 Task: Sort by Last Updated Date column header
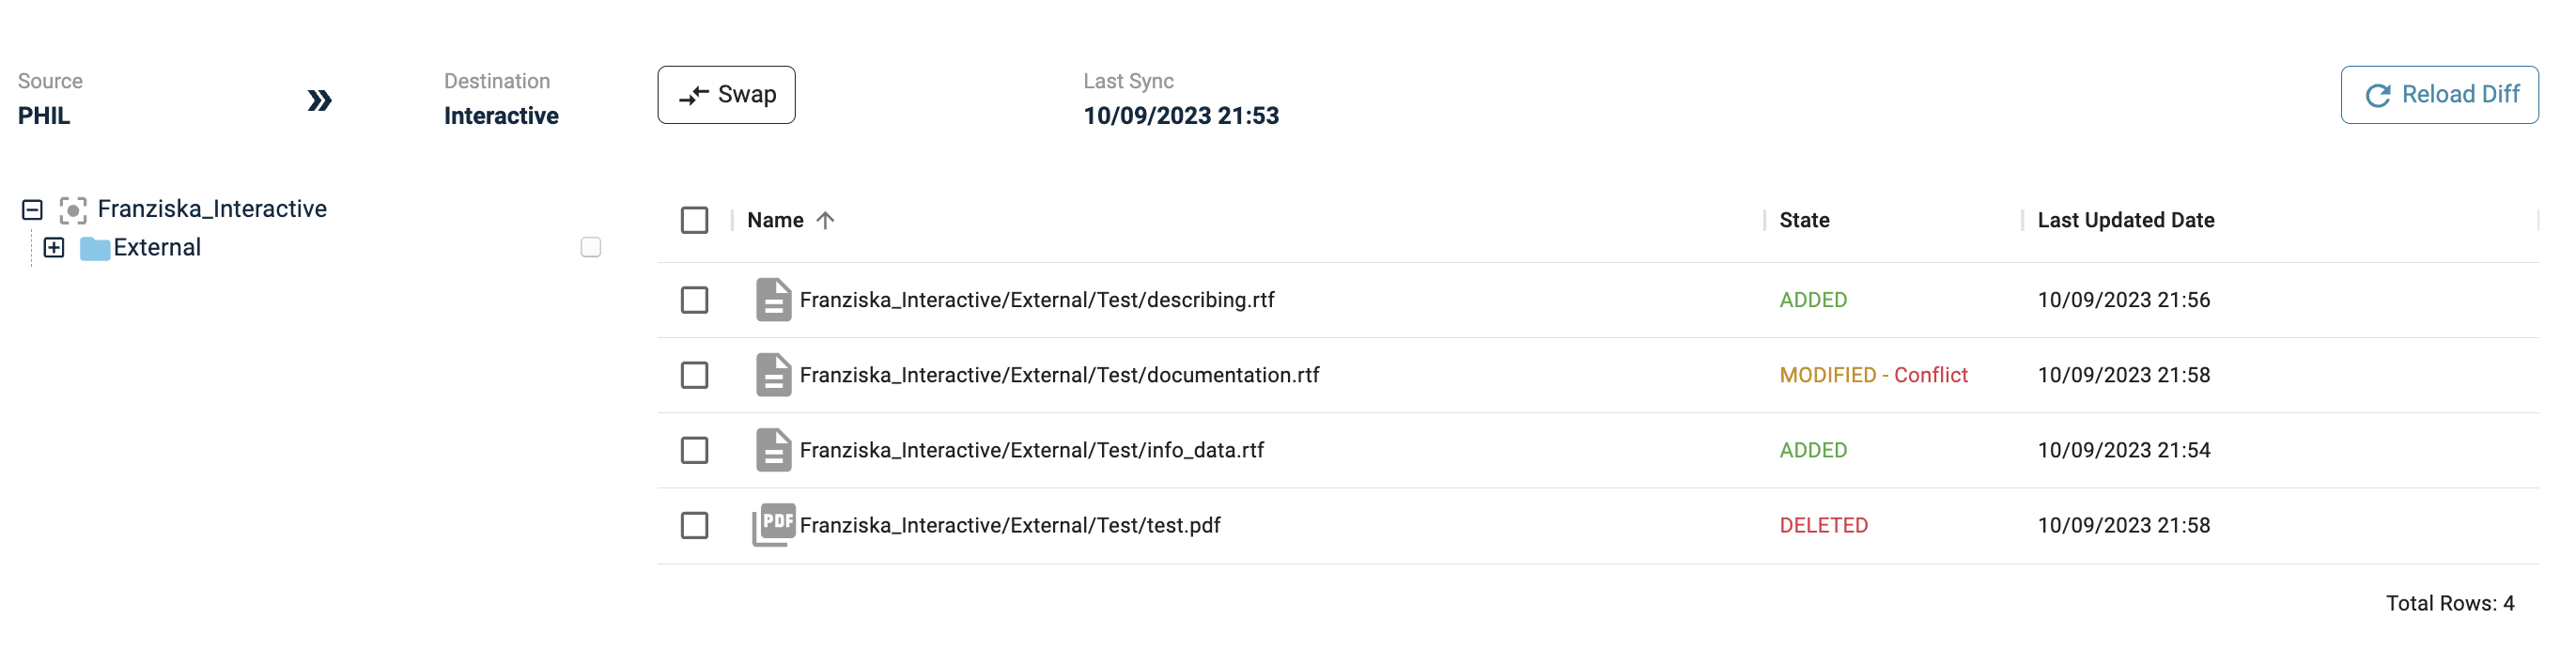pos(2125,221)
